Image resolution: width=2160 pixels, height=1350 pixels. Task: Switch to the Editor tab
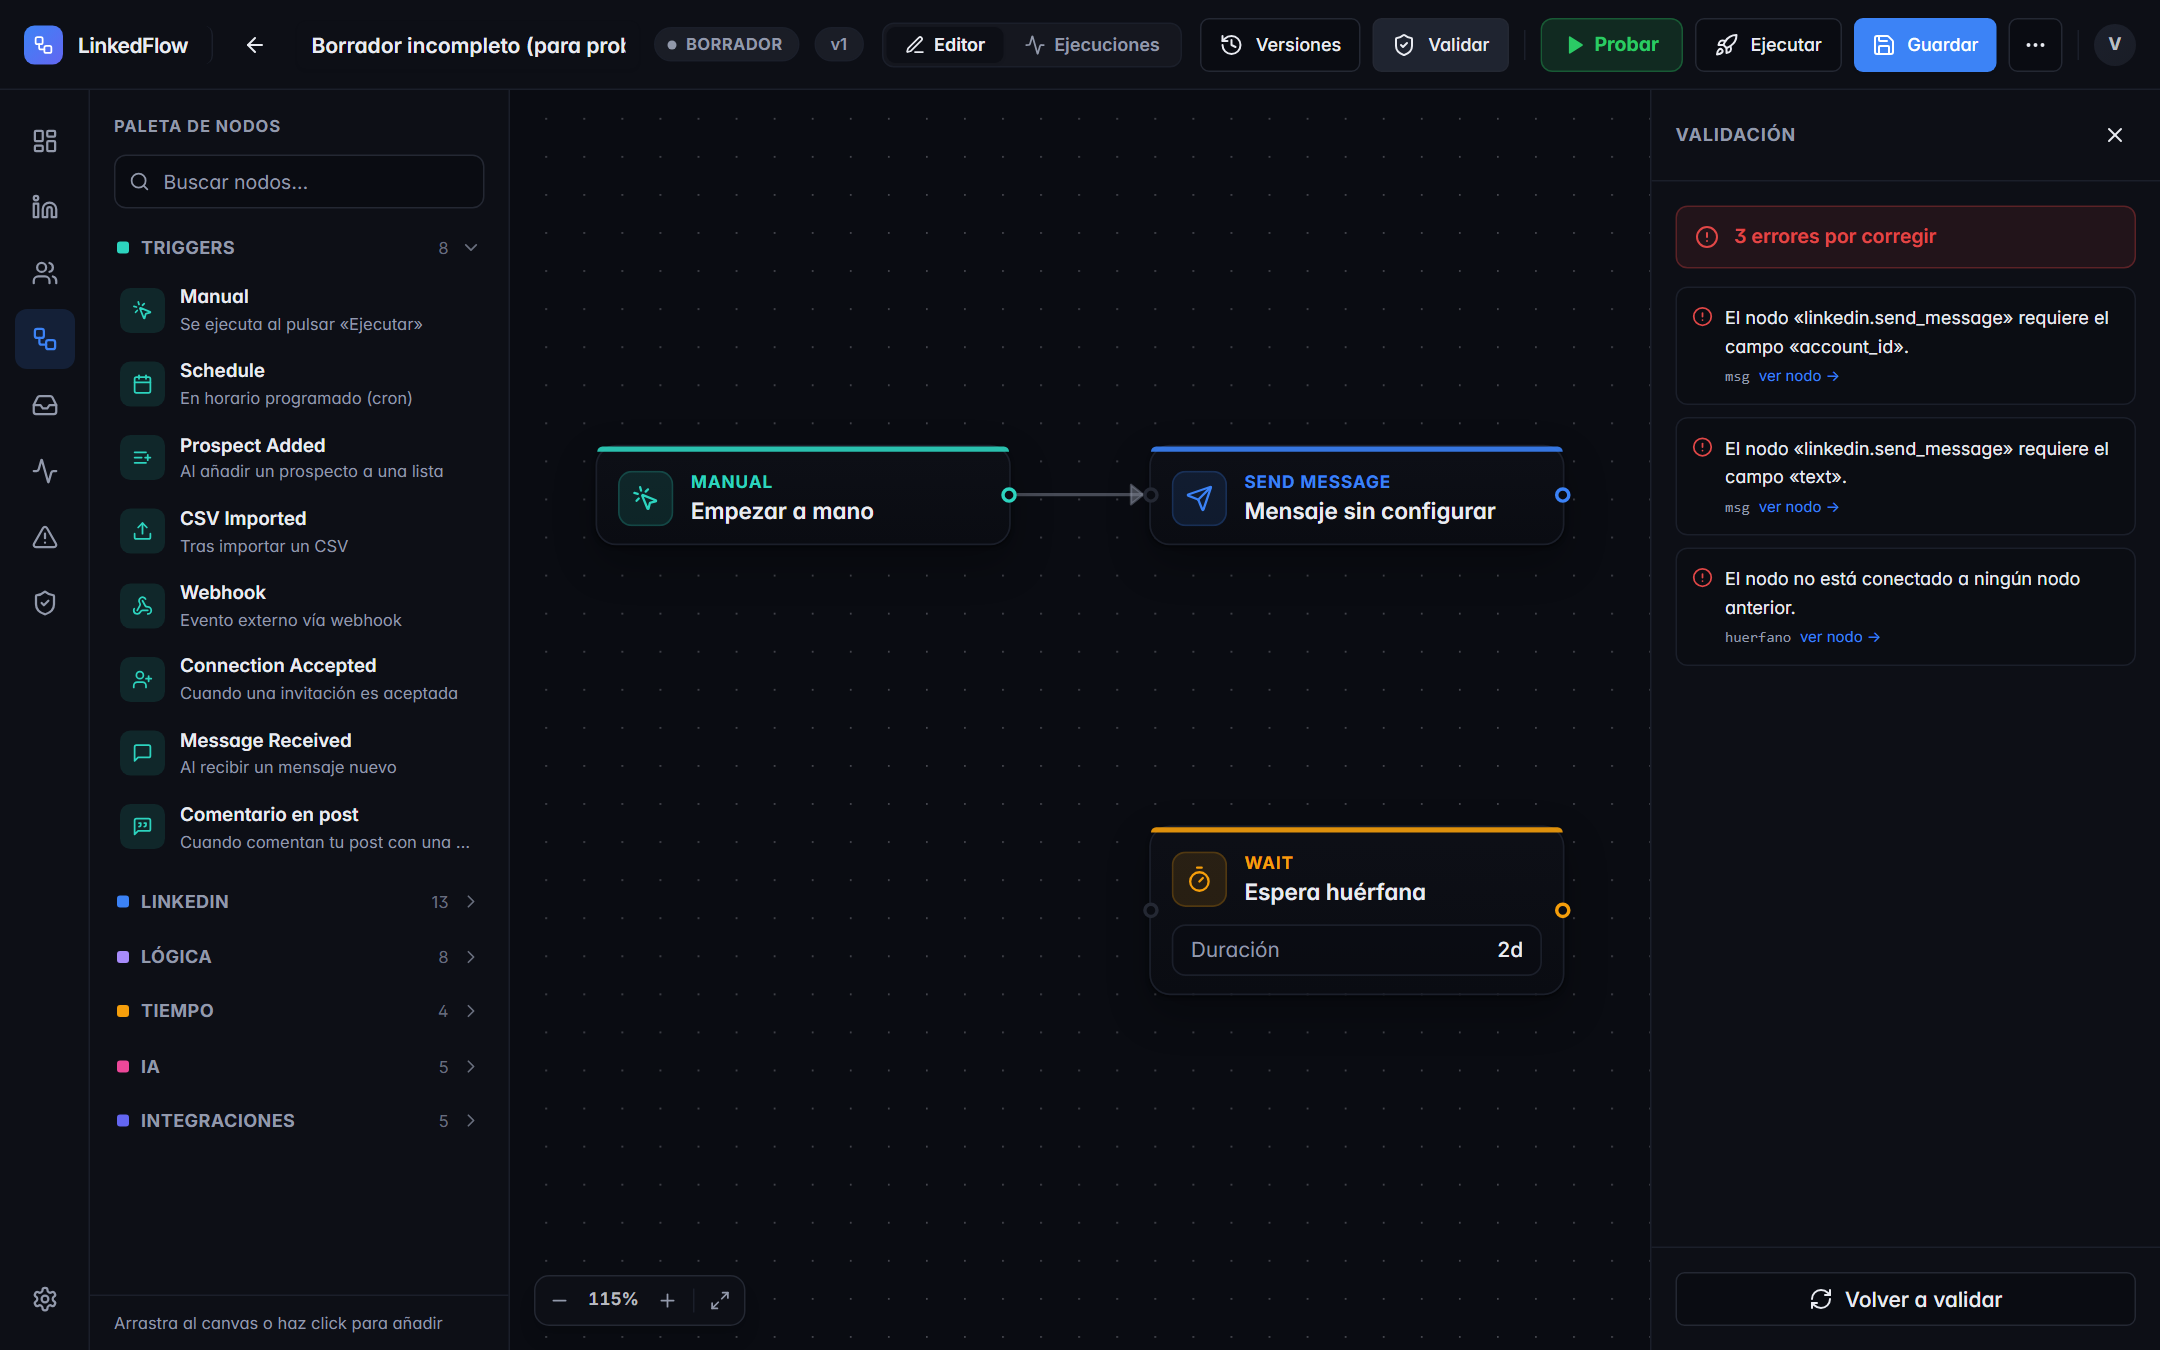[x=945, y=45]
